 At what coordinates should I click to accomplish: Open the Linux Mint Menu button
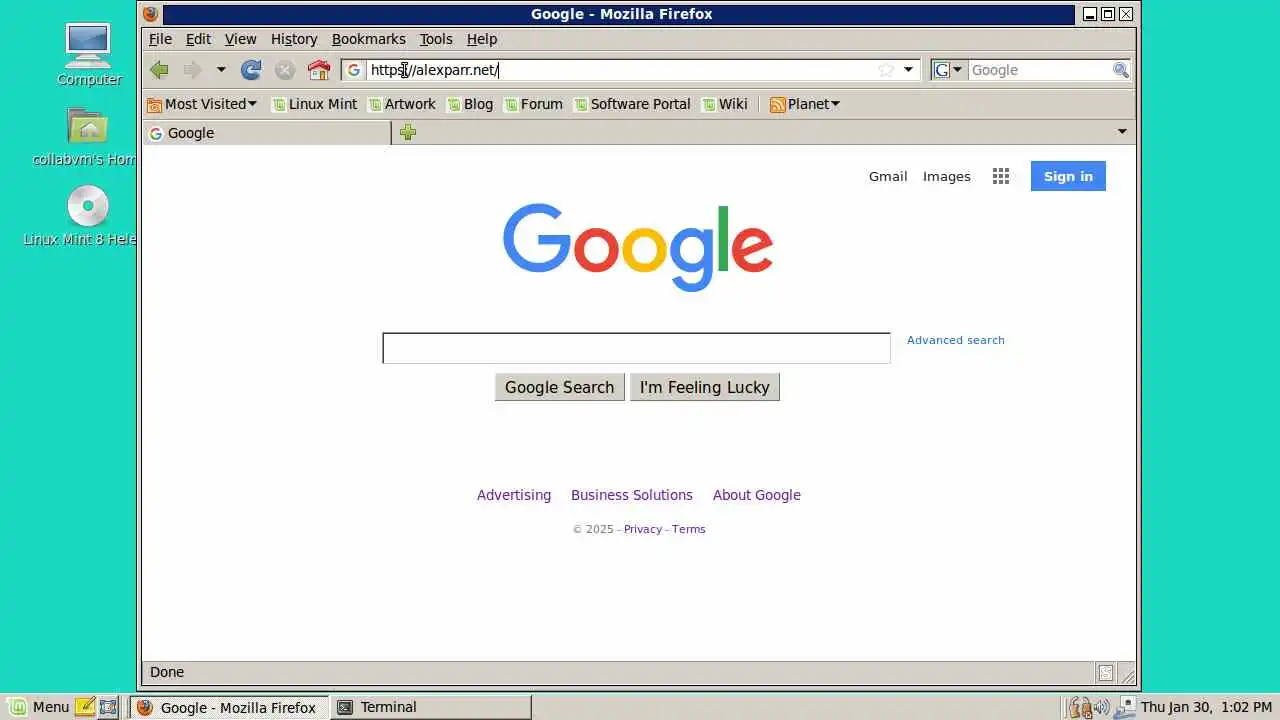point(39,707)
